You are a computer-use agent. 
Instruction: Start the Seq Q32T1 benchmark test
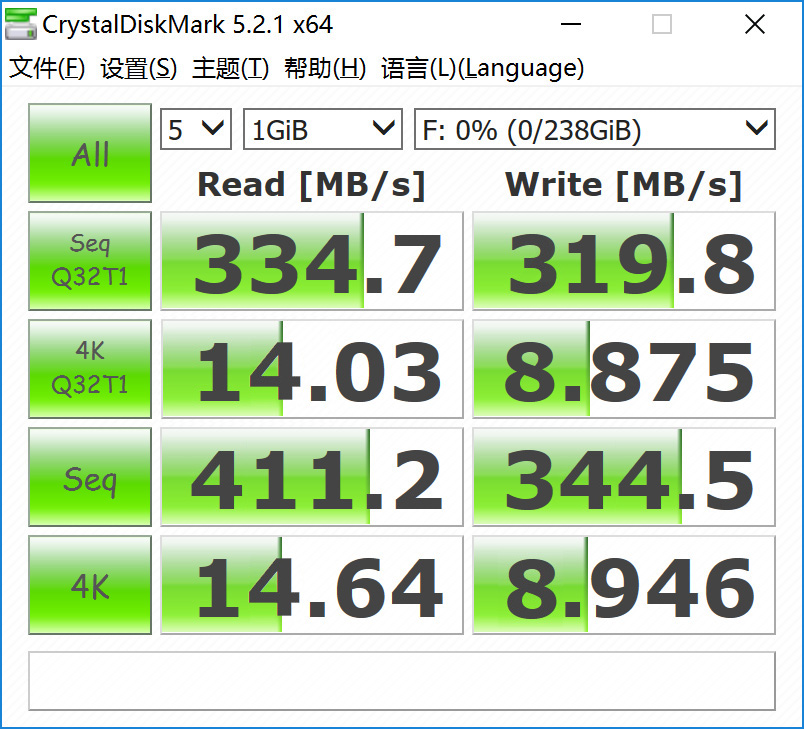pos(90,261)
